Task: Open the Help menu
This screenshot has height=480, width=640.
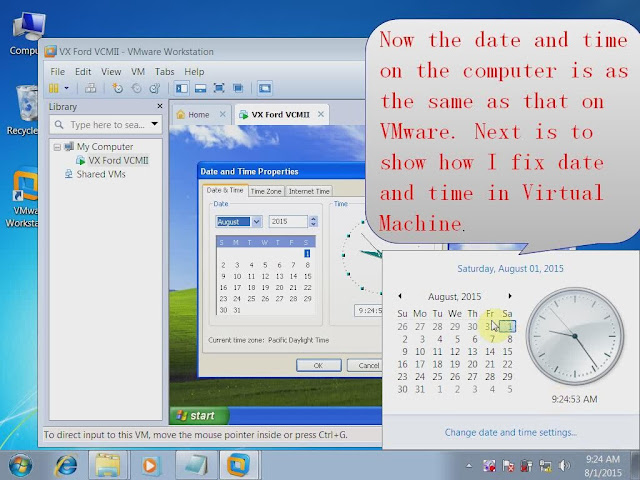Action: 194,72
